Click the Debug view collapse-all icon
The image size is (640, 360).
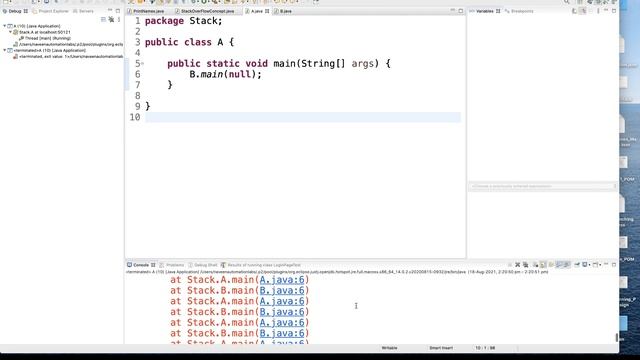click(103, 19)
